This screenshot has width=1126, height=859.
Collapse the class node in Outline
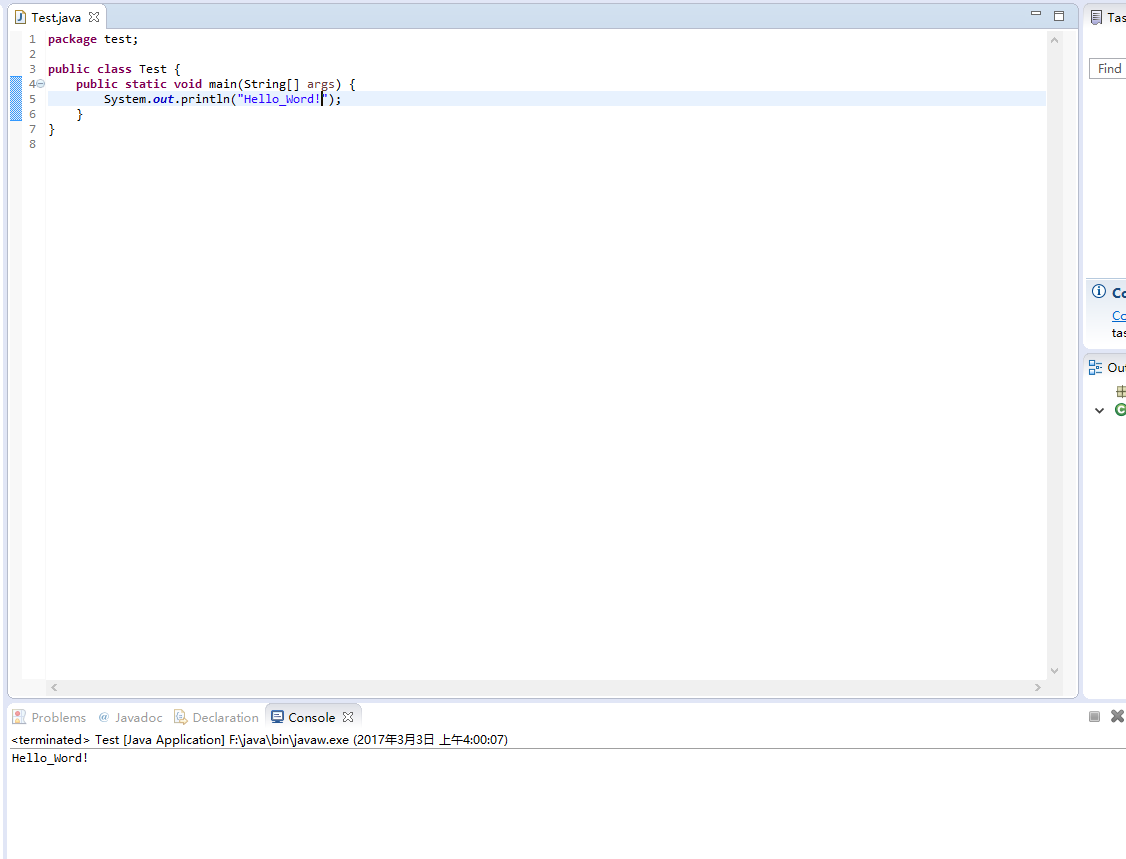coord(1099,410)
